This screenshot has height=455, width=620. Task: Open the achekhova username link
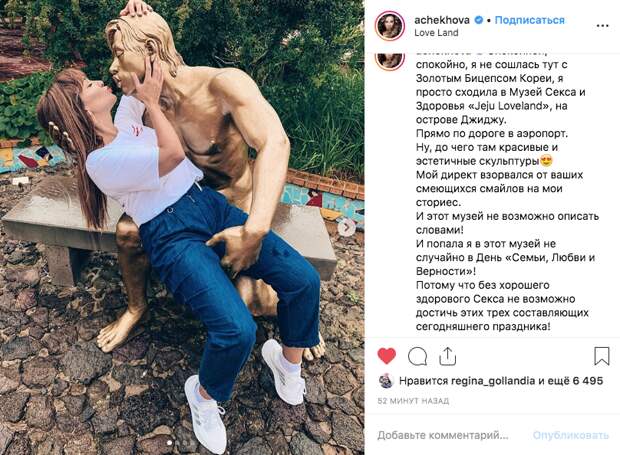pos(442,20)
